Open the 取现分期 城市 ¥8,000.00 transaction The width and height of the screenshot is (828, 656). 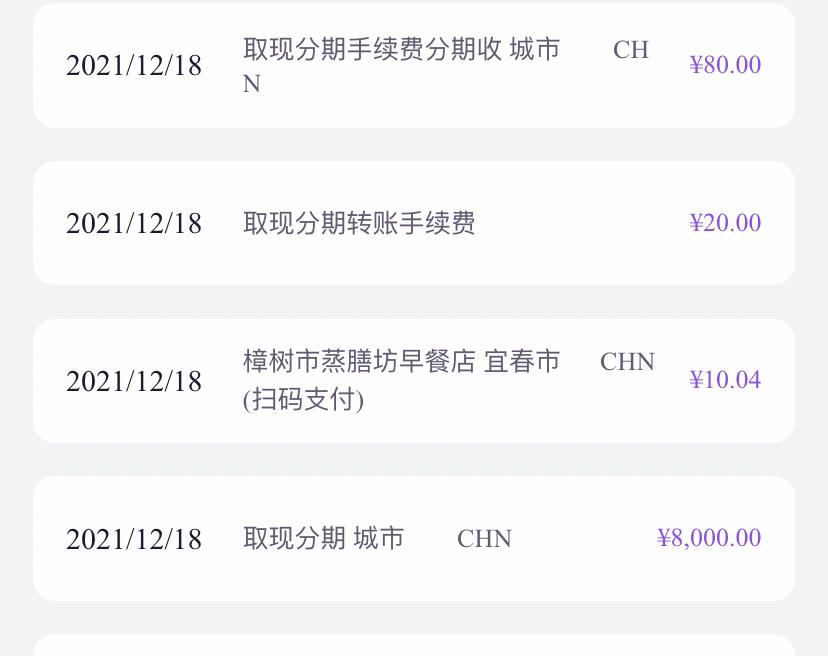point(414,538)
